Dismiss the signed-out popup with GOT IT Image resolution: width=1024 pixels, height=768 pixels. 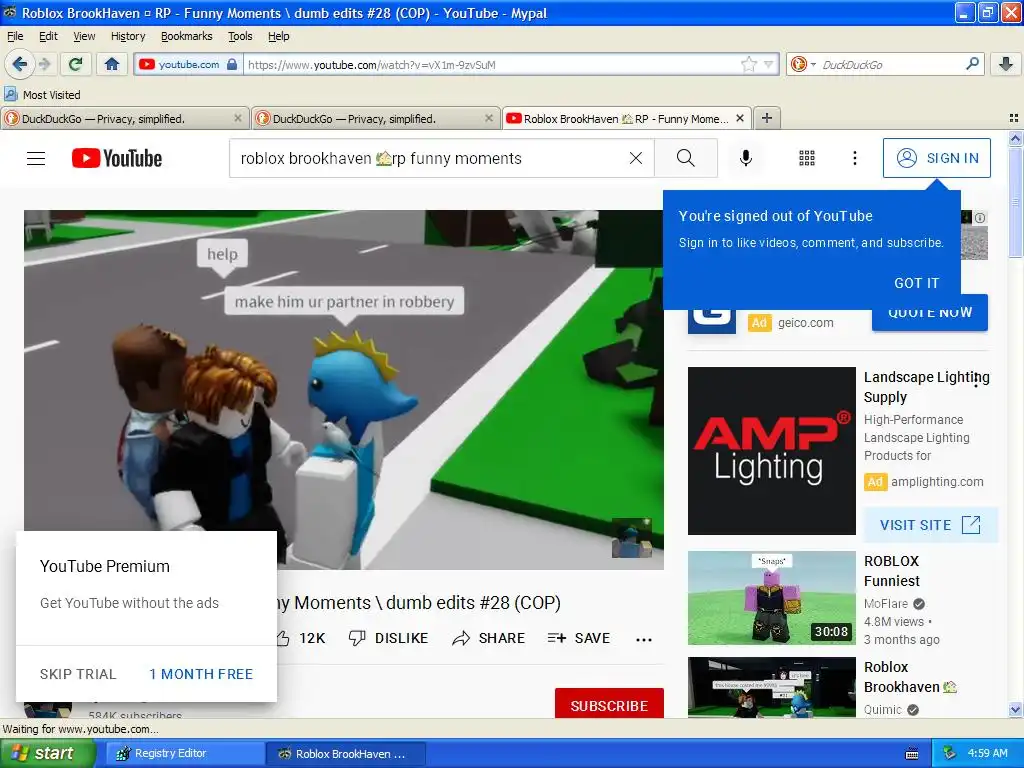(916, 283)
